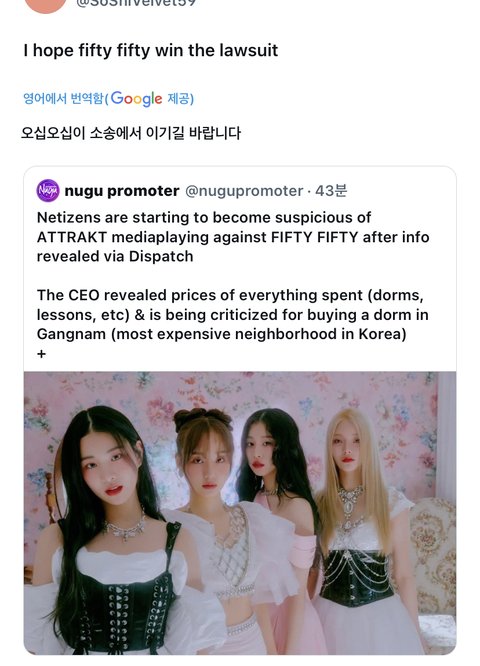
Task: Tap the Korean translated sentence 오십오십이
Action: coord(131,133)
